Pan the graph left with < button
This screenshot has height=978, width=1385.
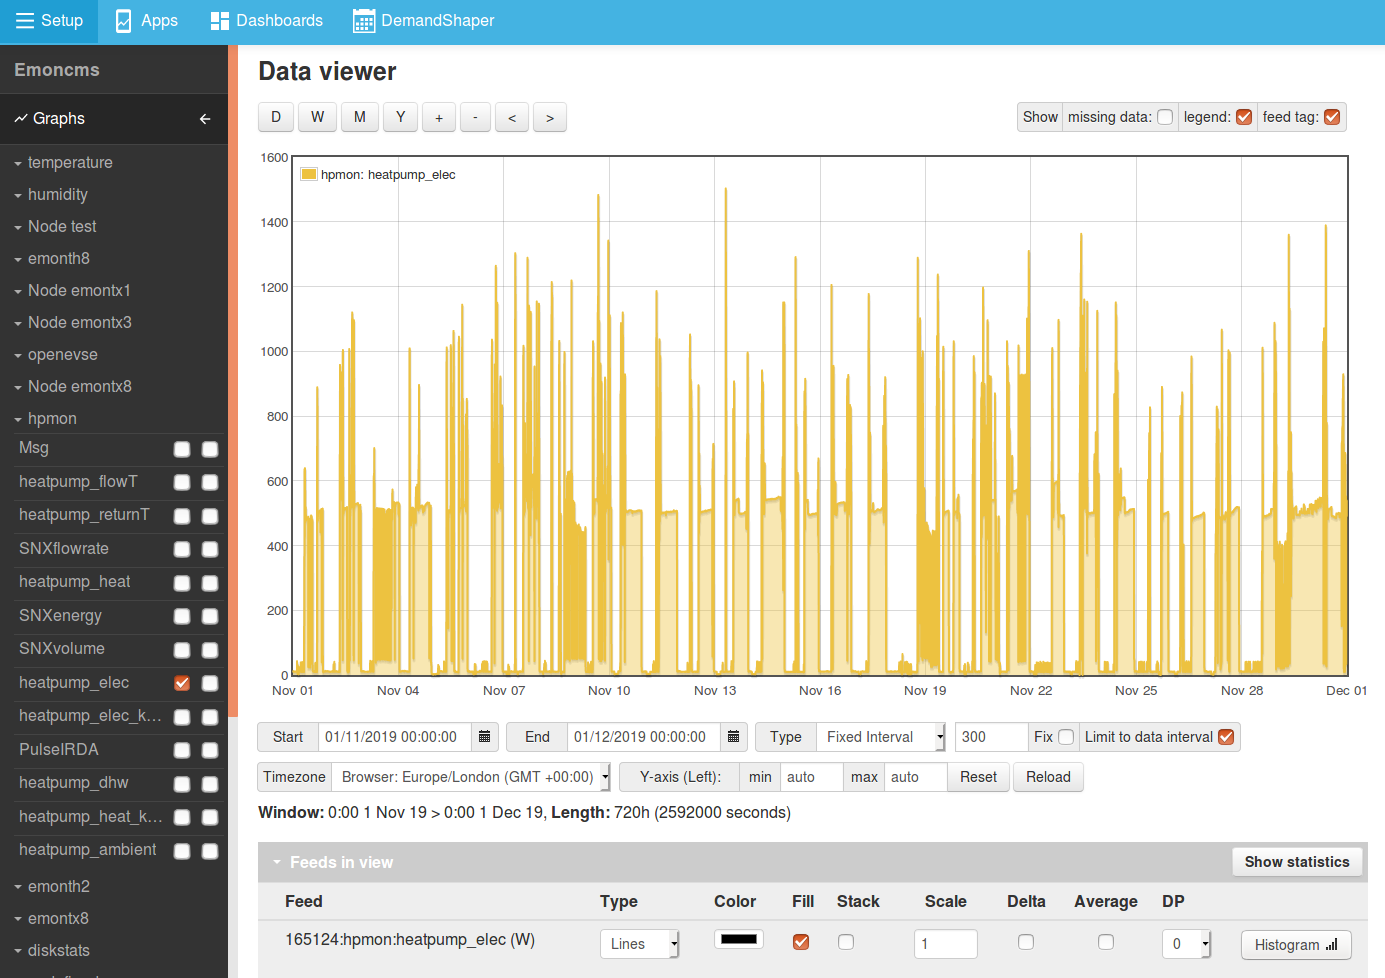click(x=512, y=117)
